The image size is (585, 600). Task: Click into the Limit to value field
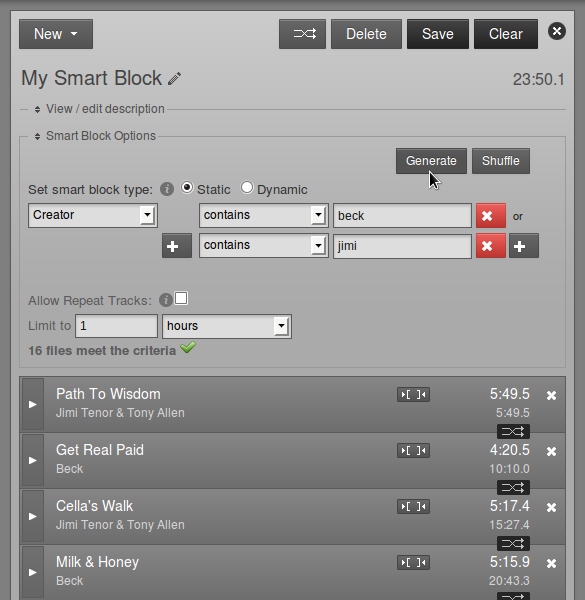[x=116, y=326]
